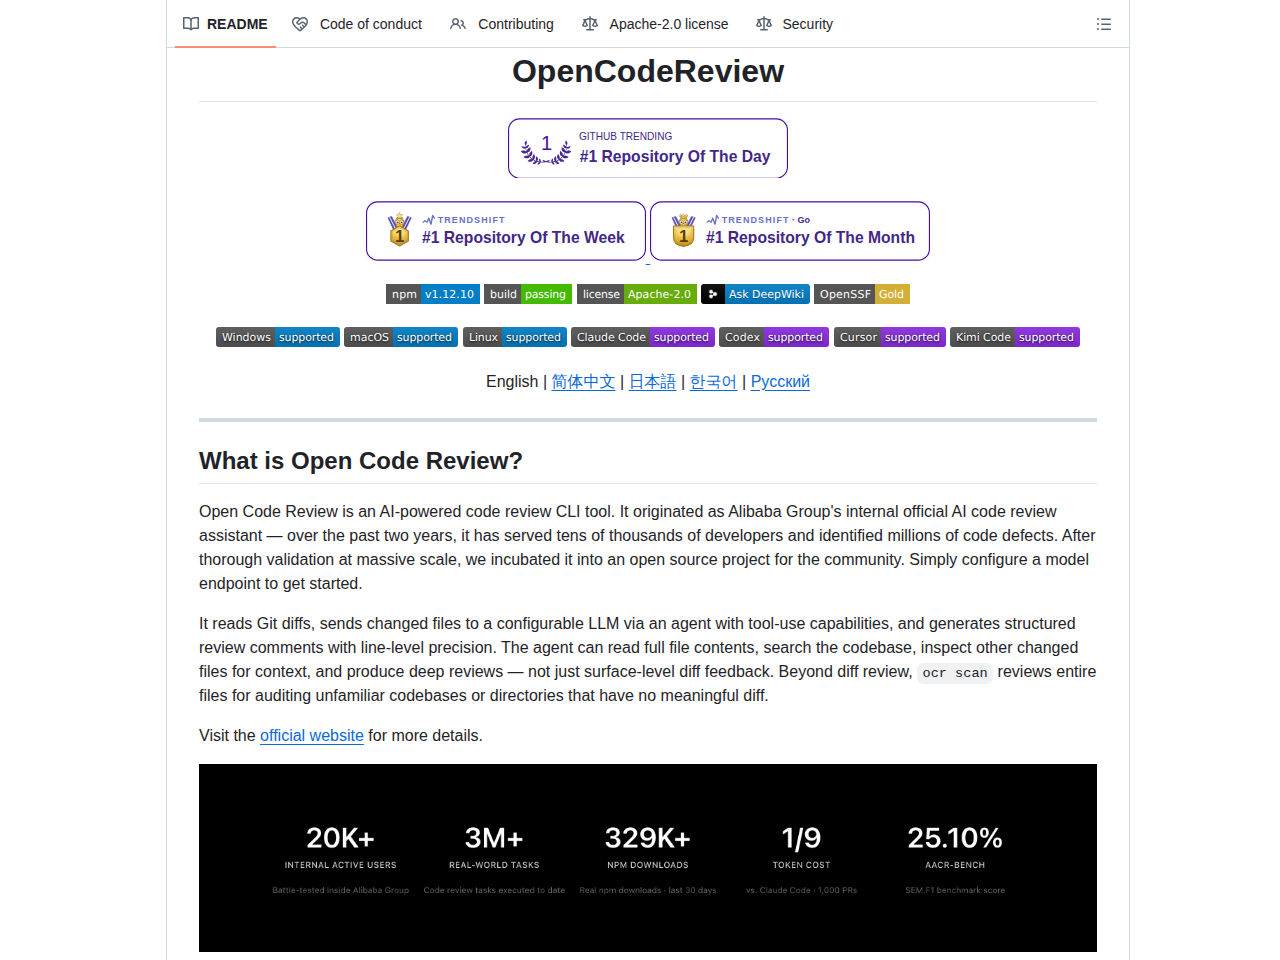1280x960 pixels.
Task: Click the heart icon for Code of conduct
Action: (x=300, y=24)
